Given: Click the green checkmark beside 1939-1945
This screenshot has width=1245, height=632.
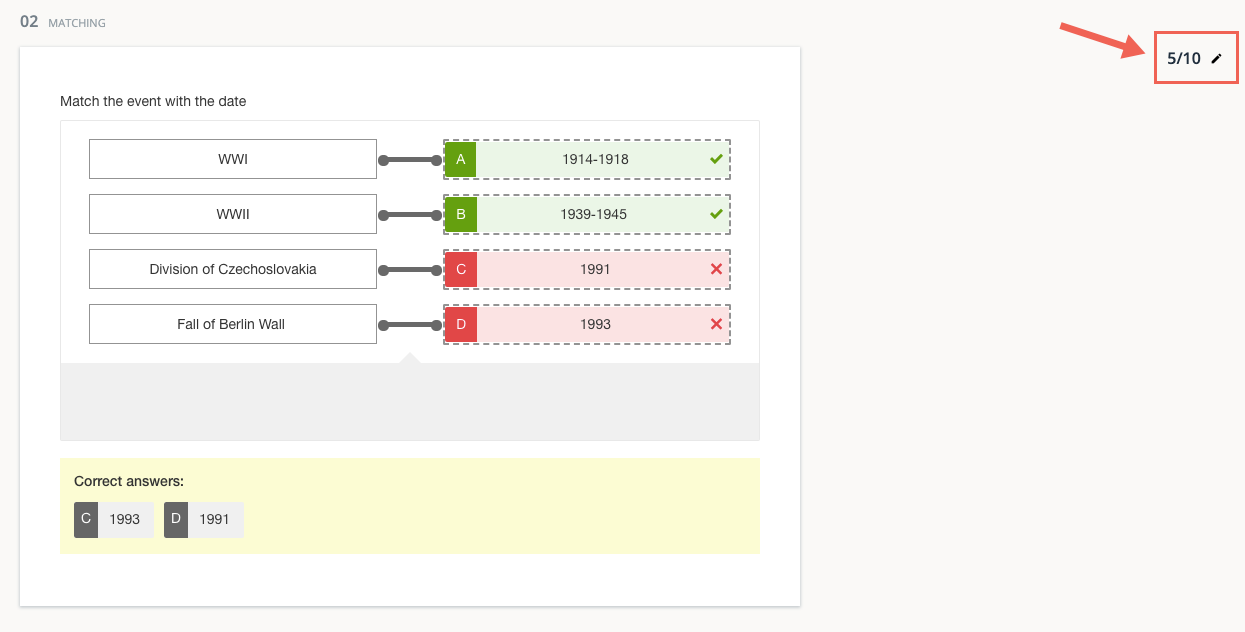Looking at the screenshot, I should 715,213.
